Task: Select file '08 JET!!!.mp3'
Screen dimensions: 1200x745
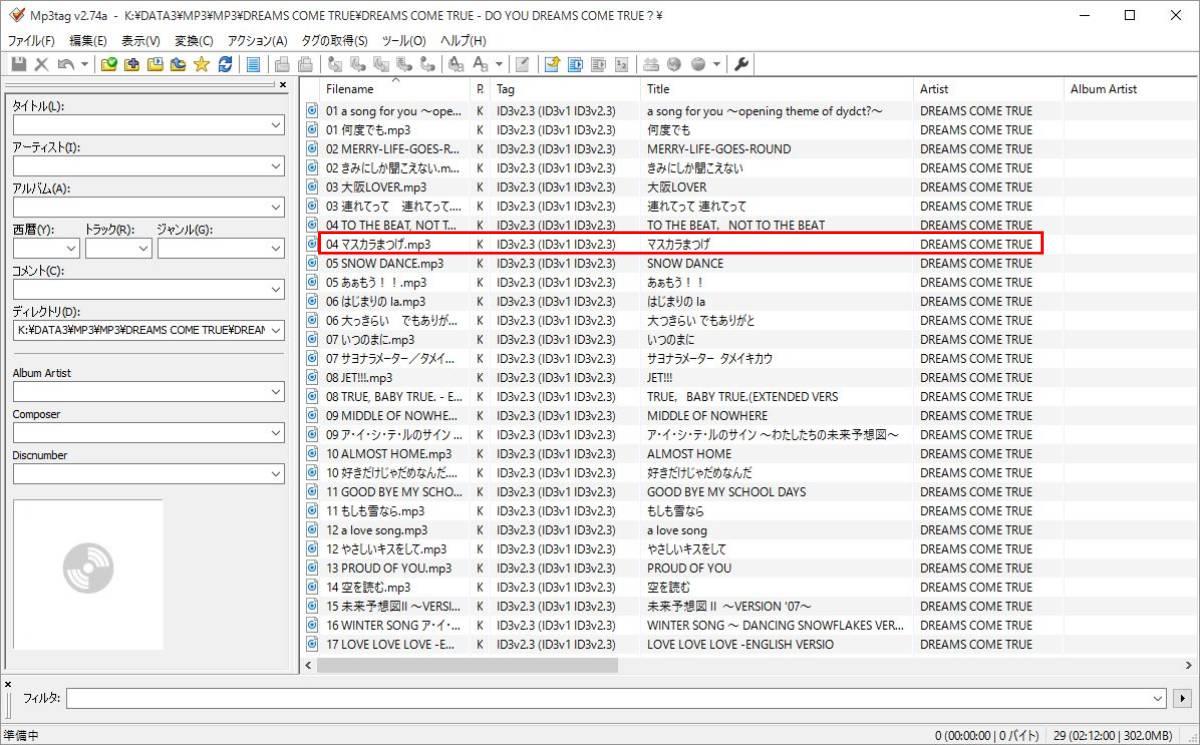Action: [359, 378]
